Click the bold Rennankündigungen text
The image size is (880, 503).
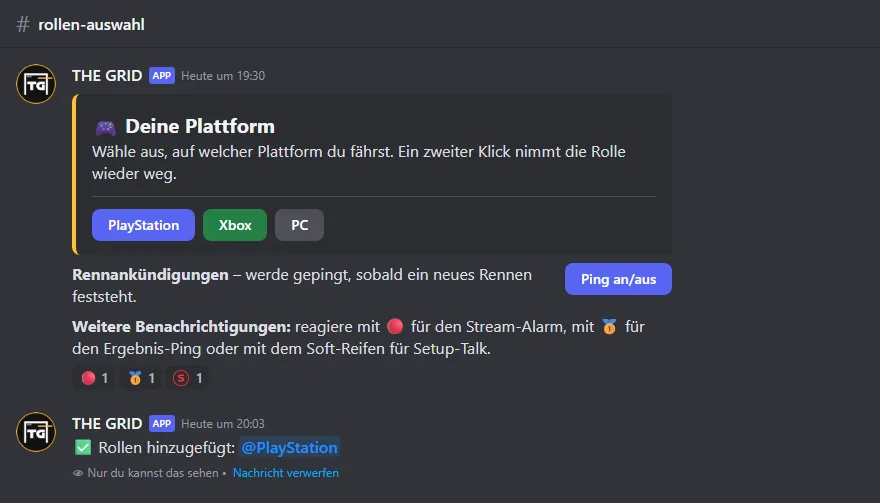pos(150,275)
